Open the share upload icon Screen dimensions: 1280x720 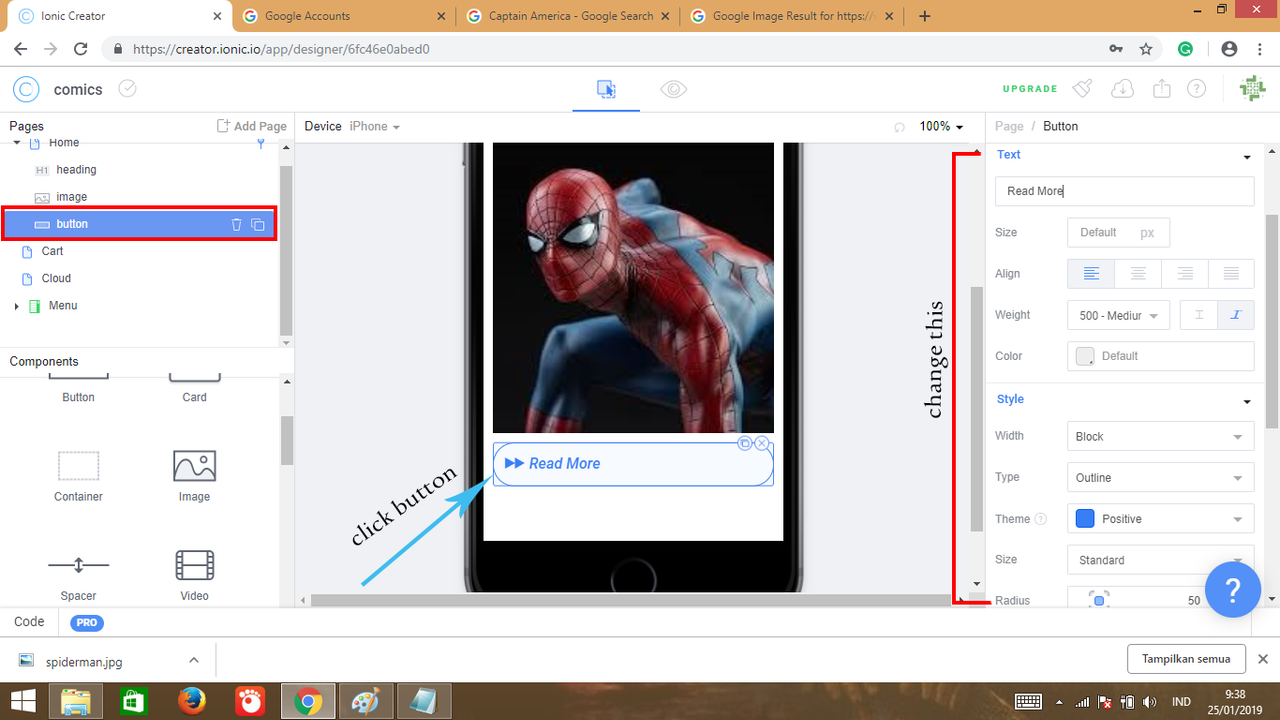point(1161,89)
